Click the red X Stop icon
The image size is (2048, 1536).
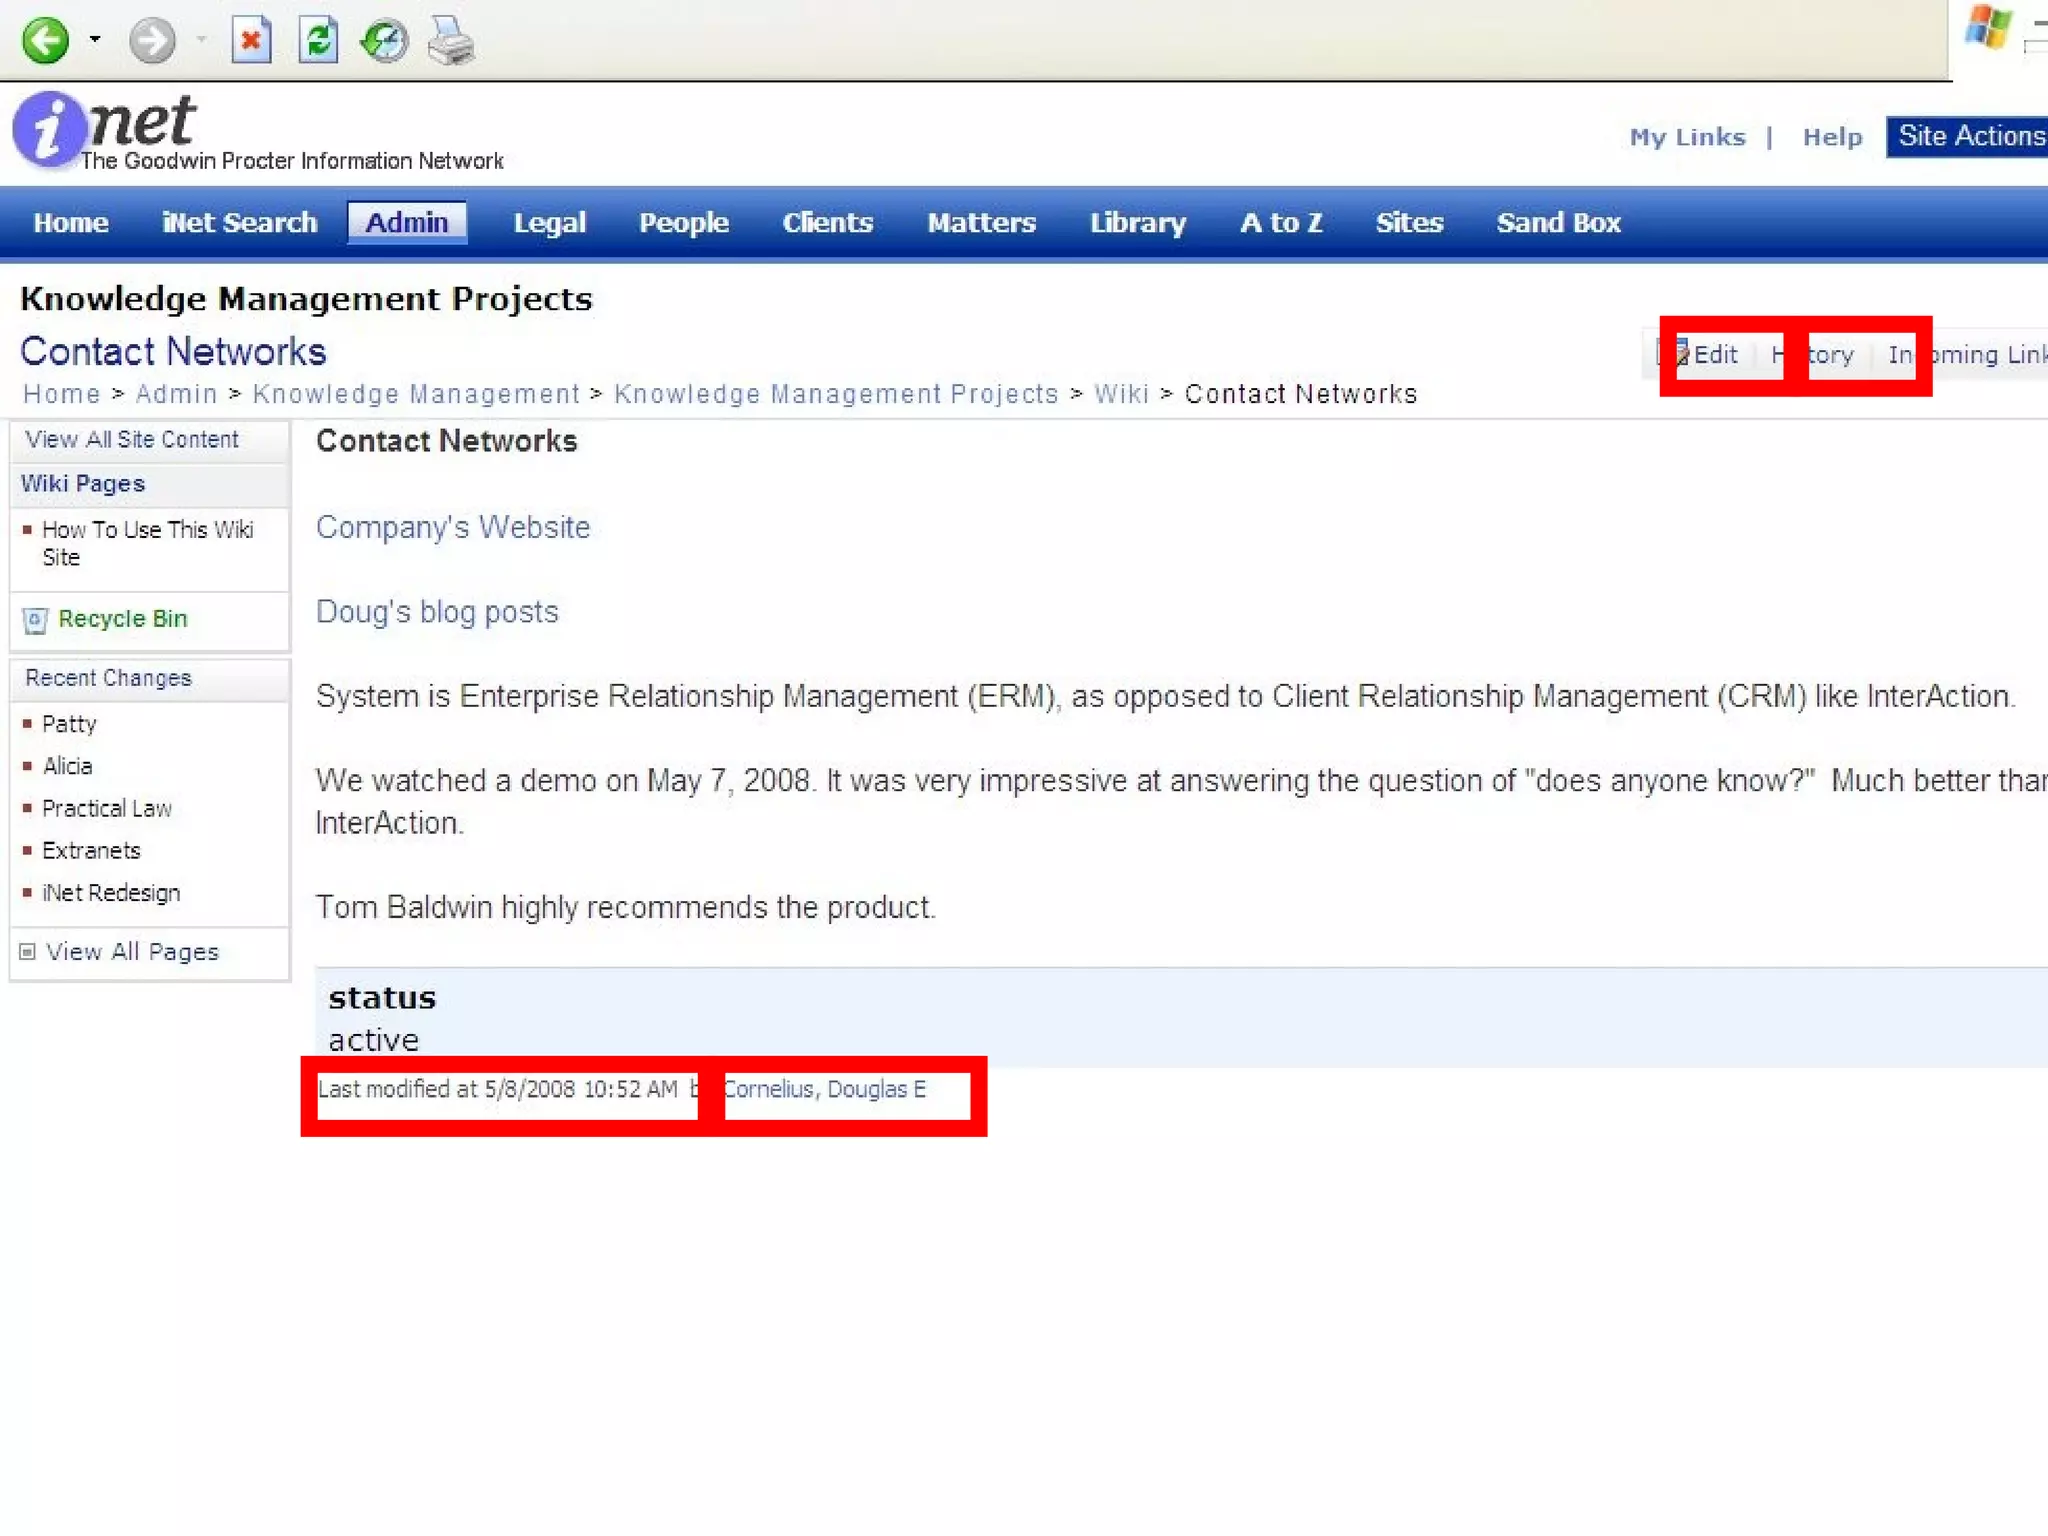click(x=251, y=41)
